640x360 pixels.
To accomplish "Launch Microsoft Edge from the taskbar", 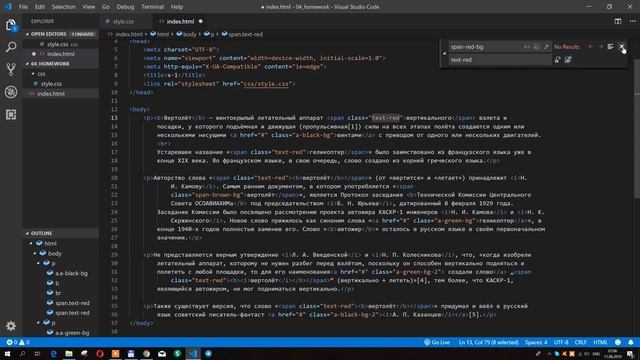I will tap(53, 354).
